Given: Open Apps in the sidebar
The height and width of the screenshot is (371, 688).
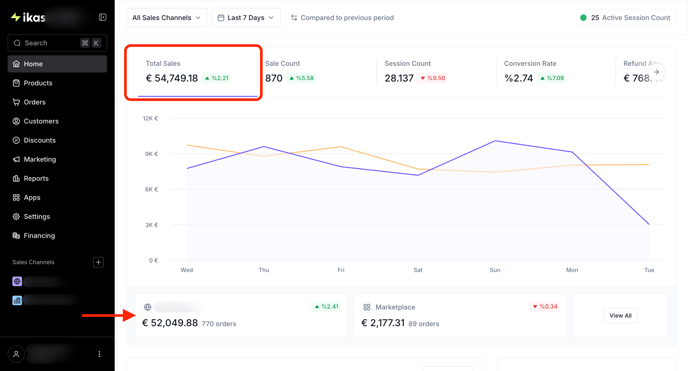Looking at the screenshot, I should tap(57, 197).
